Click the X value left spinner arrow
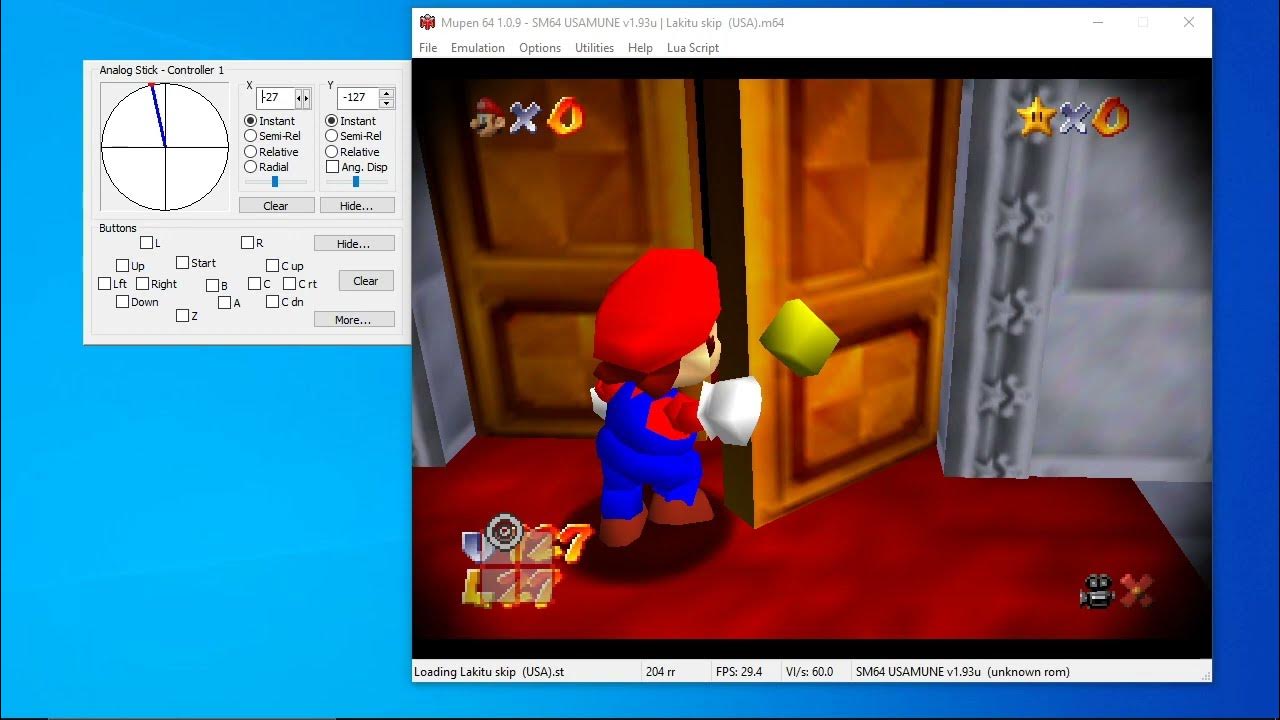The height and width of the screenshot is (720, 1280). pos(299,98)
